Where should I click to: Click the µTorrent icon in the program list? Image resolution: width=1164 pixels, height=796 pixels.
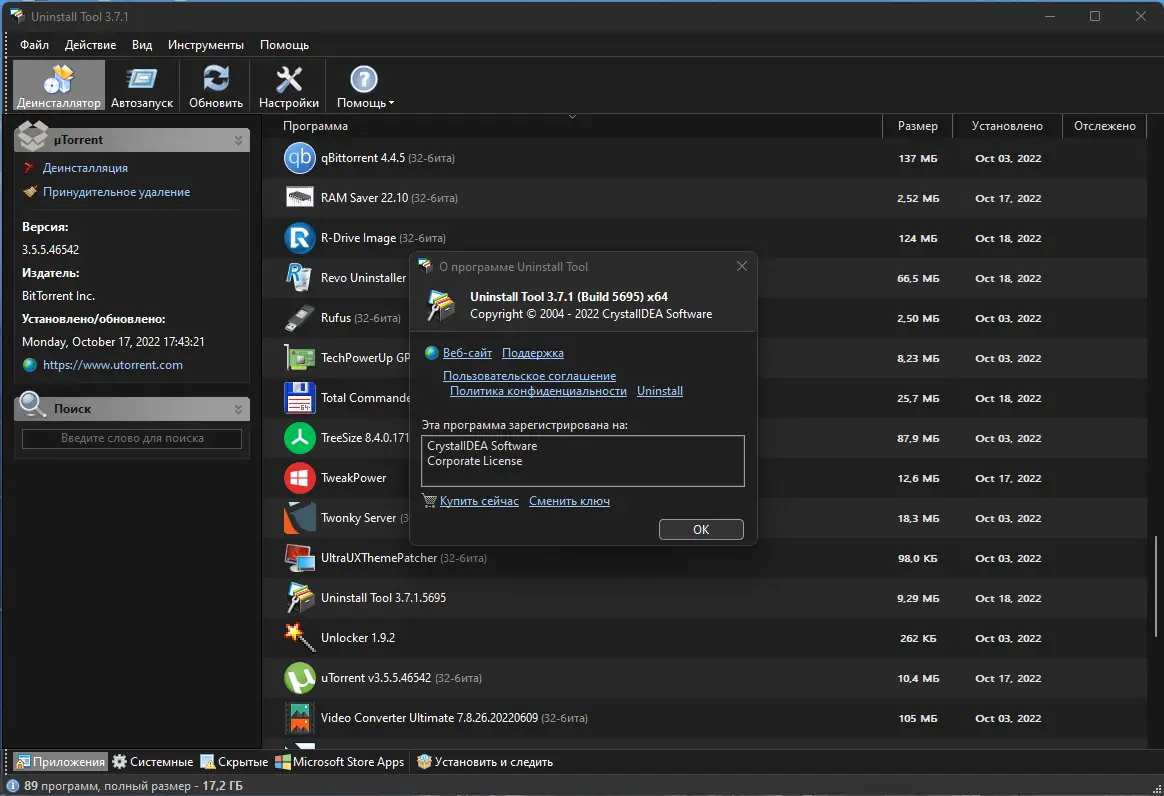(299, 678)
